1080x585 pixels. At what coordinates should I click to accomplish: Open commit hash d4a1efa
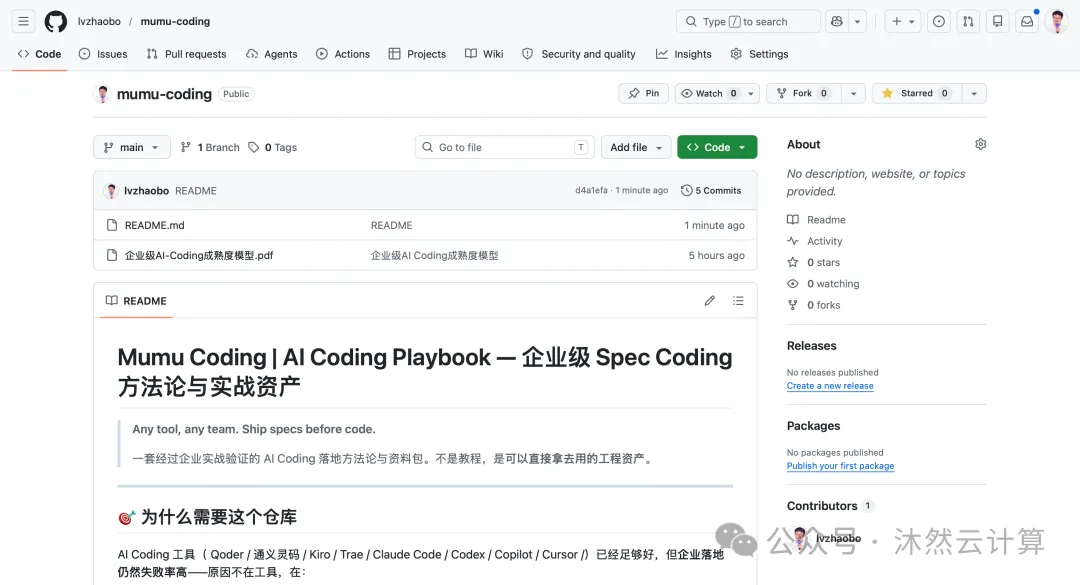[x=591, y=190]
